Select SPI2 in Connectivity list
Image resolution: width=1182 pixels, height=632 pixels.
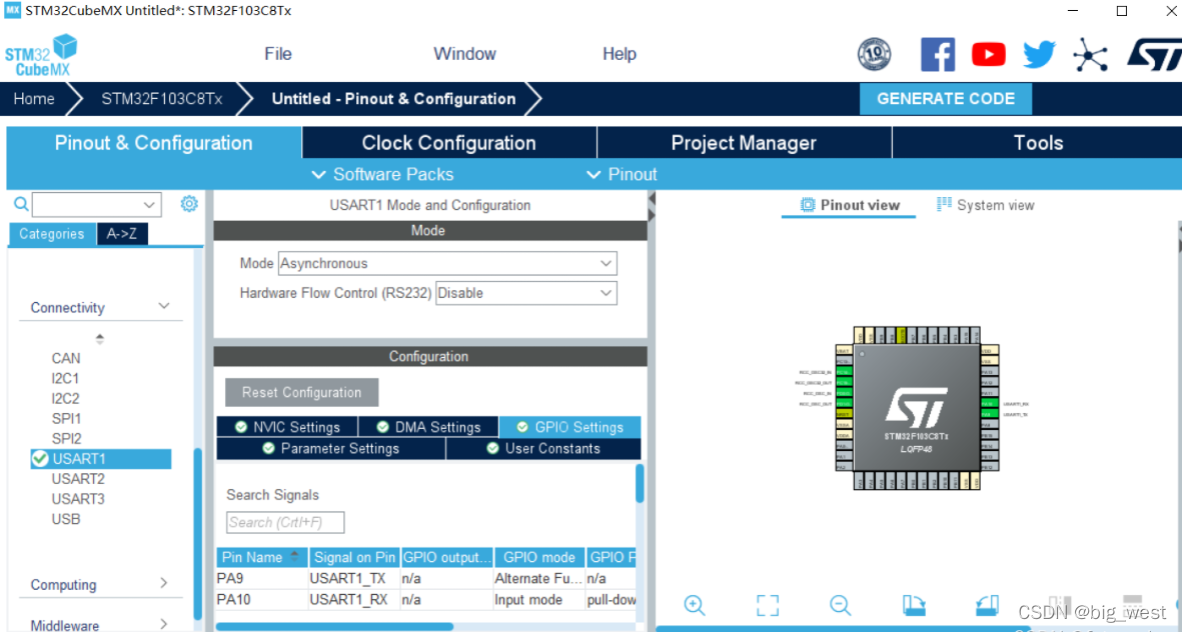click(x=66, y=438)
